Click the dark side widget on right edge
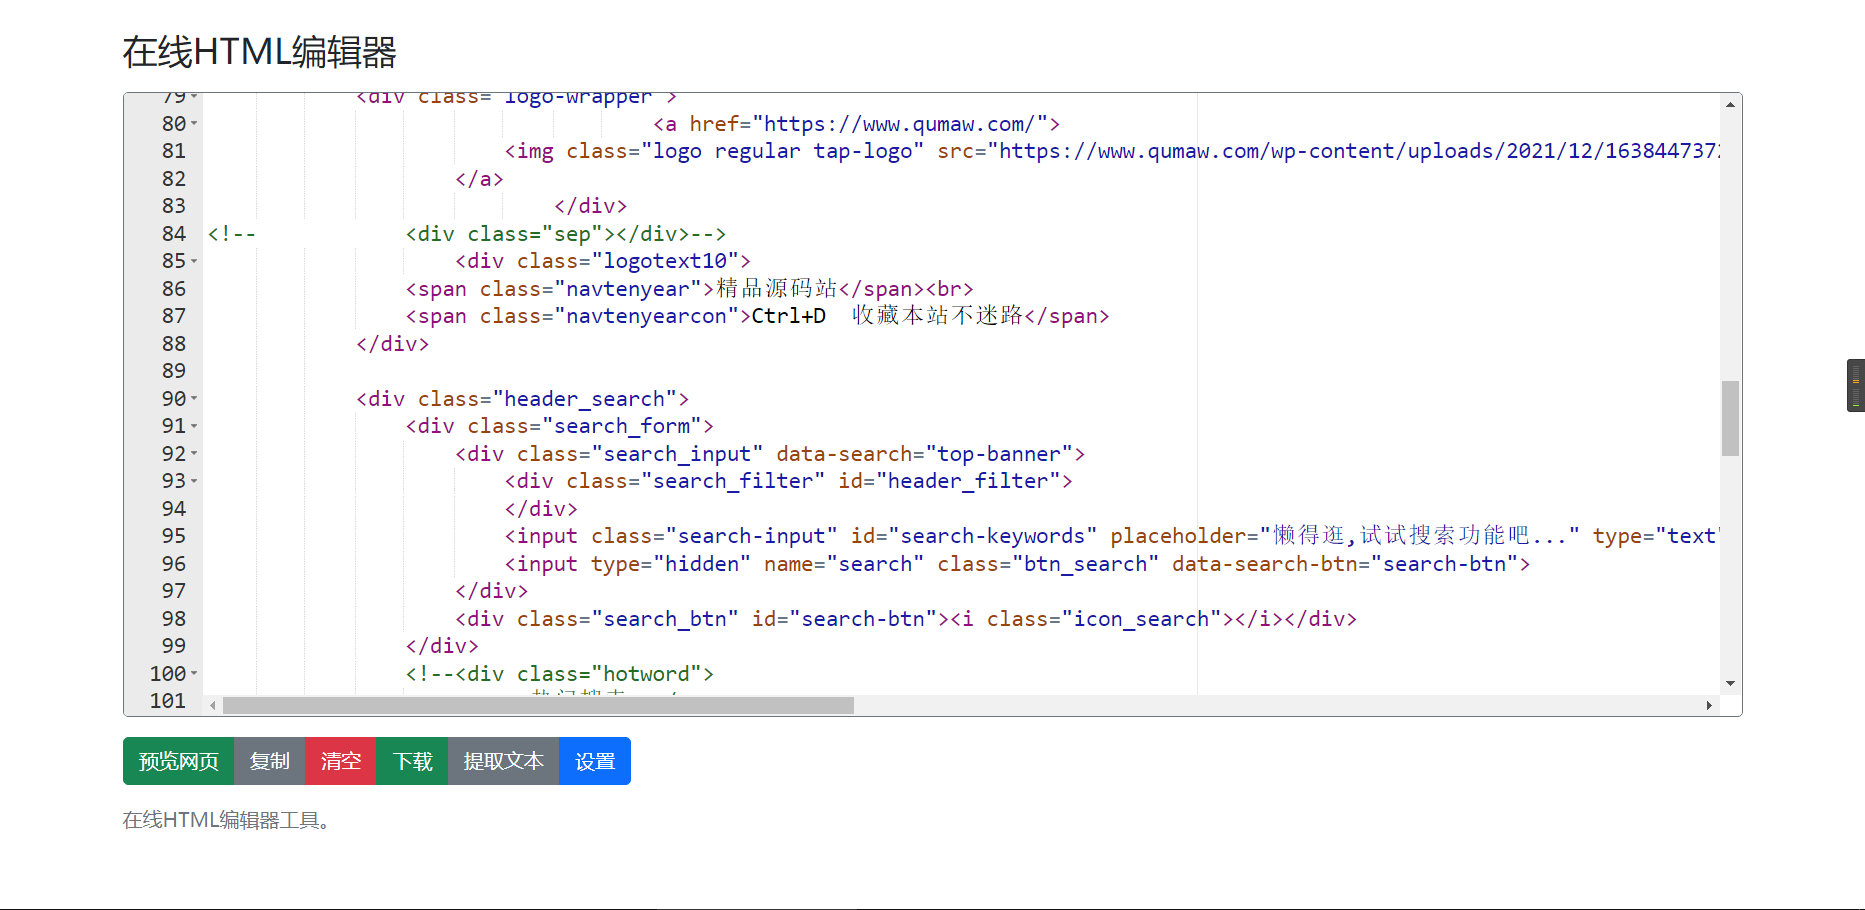1865x910 pixels. point(1855,385)
